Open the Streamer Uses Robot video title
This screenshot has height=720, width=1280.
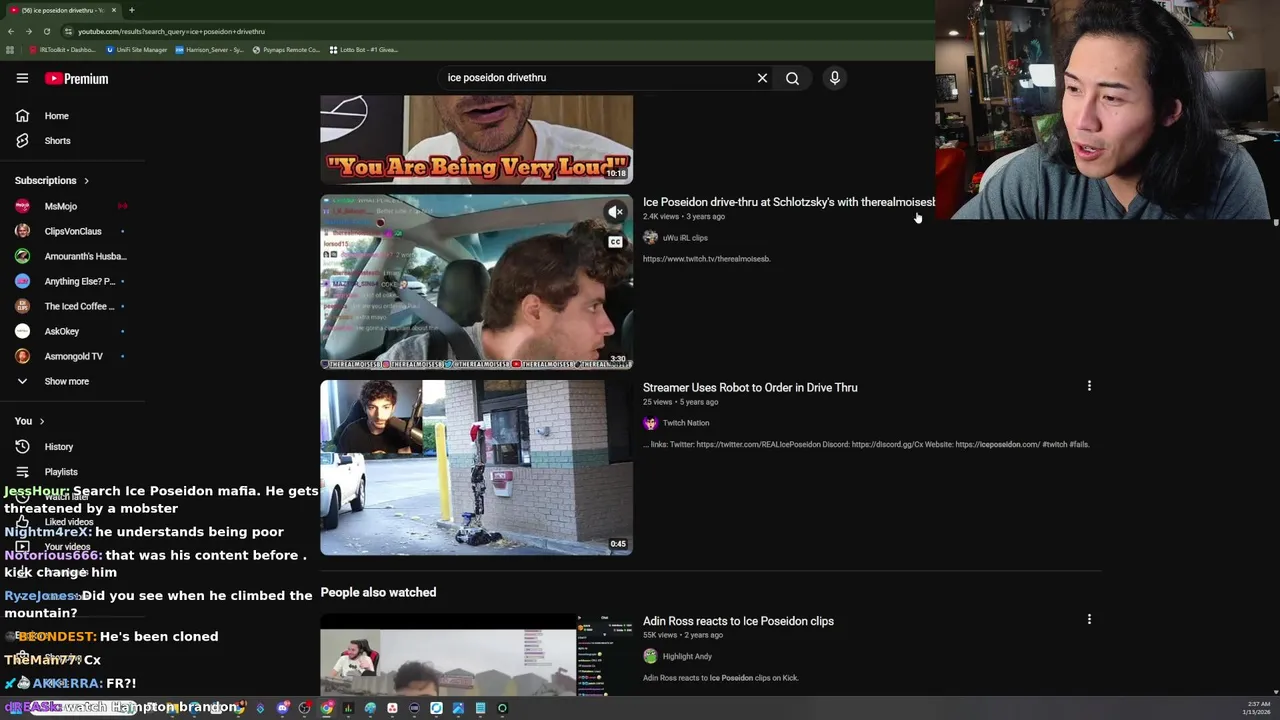(x=750, y=388)
